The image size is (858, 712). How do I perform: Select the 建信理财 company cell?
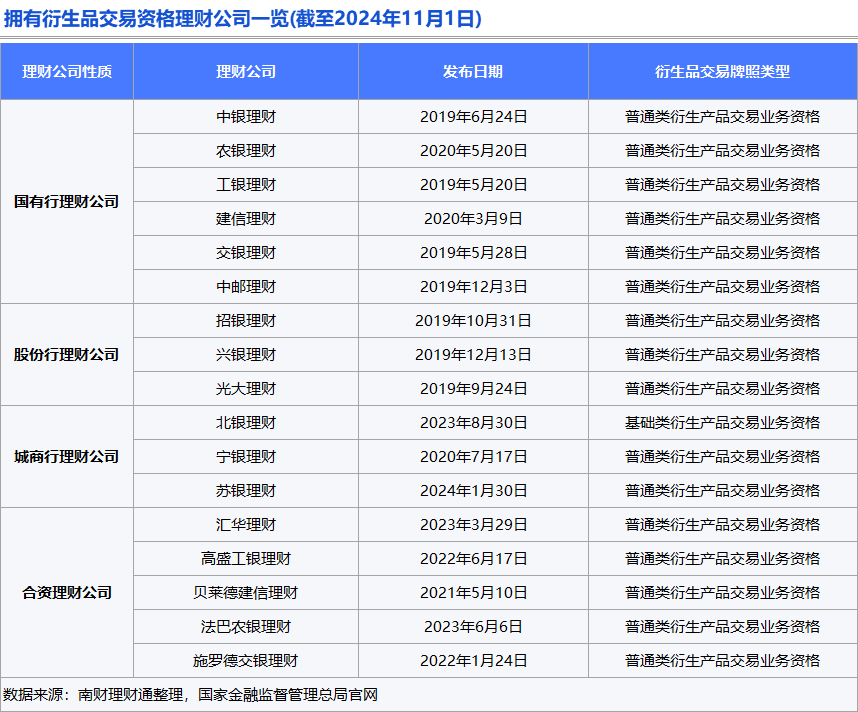click(246, 219)
